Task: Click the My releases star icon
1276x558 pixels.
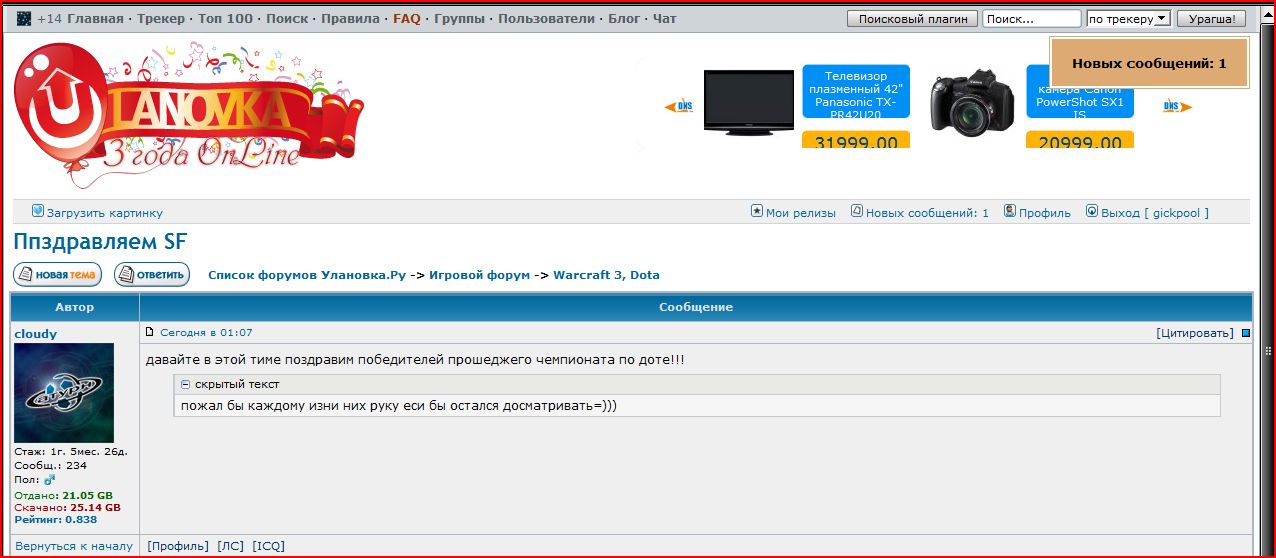Action: (x=757, y=212)
